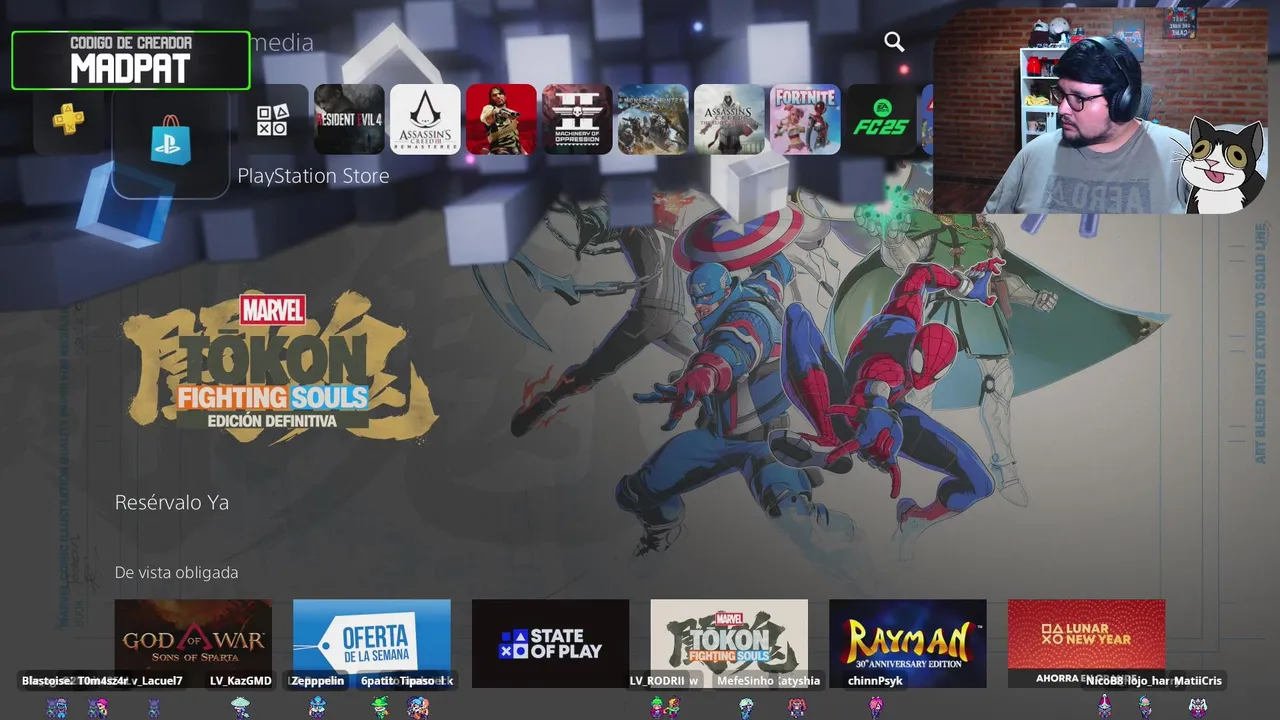This screenshot has height=720, width=1280.
Task: Click the chinnPsyk viewer name
Action: [875, 681]
